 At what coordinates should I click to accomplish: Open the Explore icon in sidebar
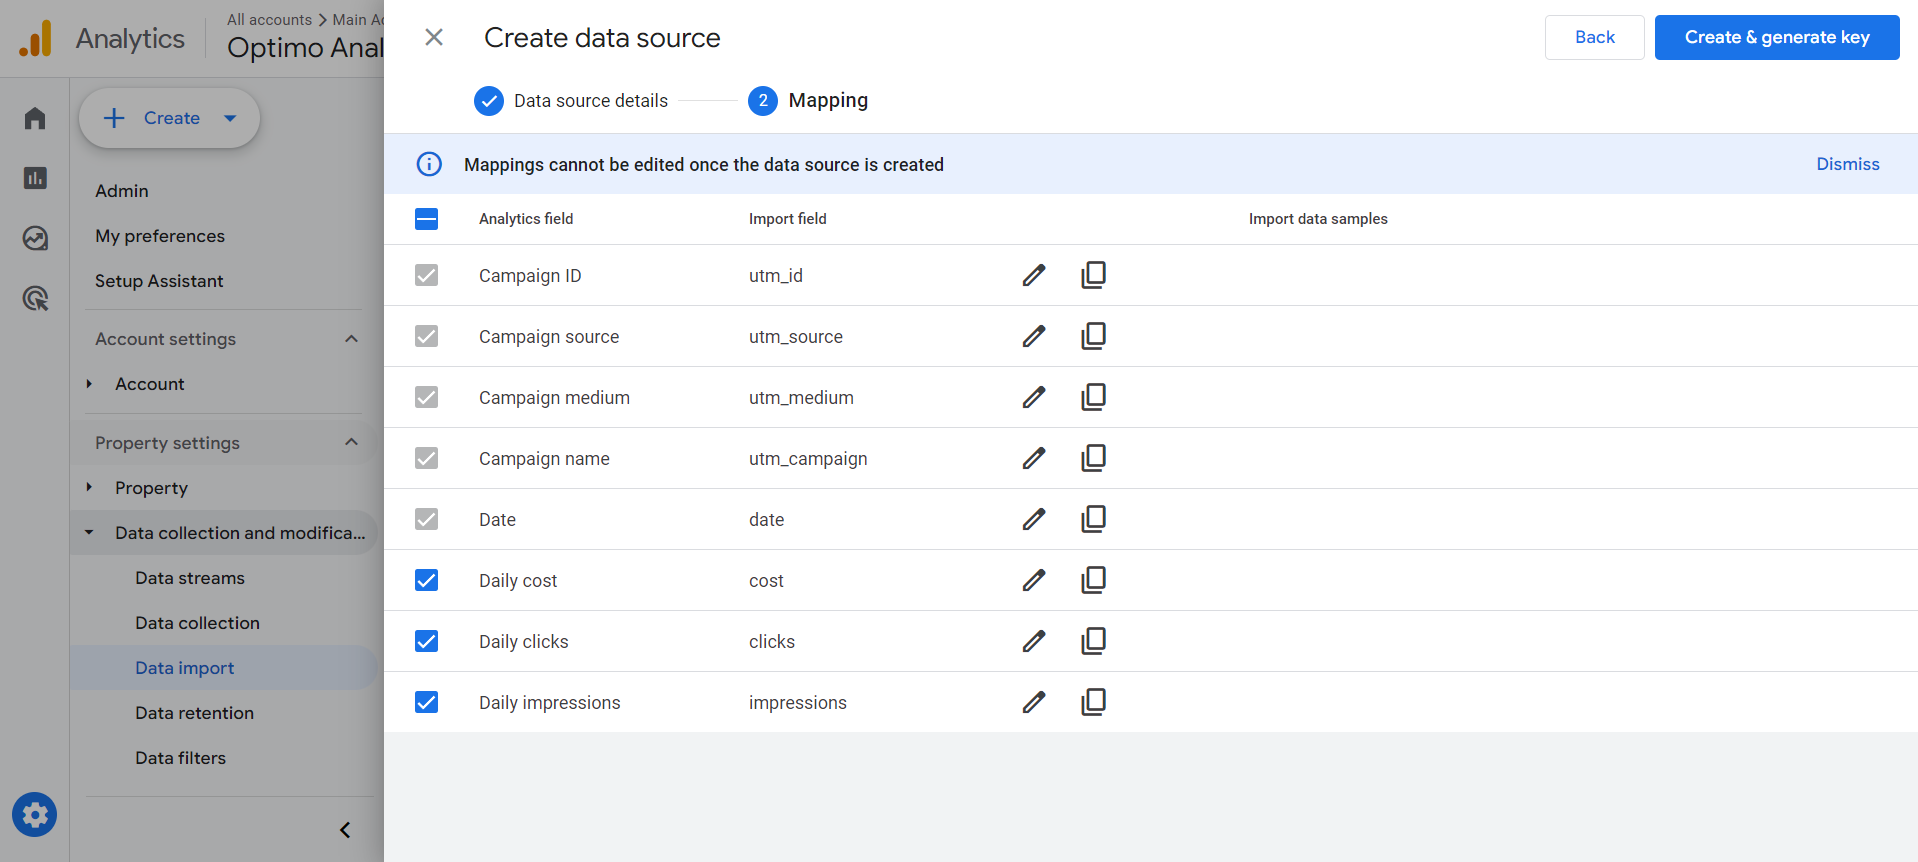tap(35, 238)
